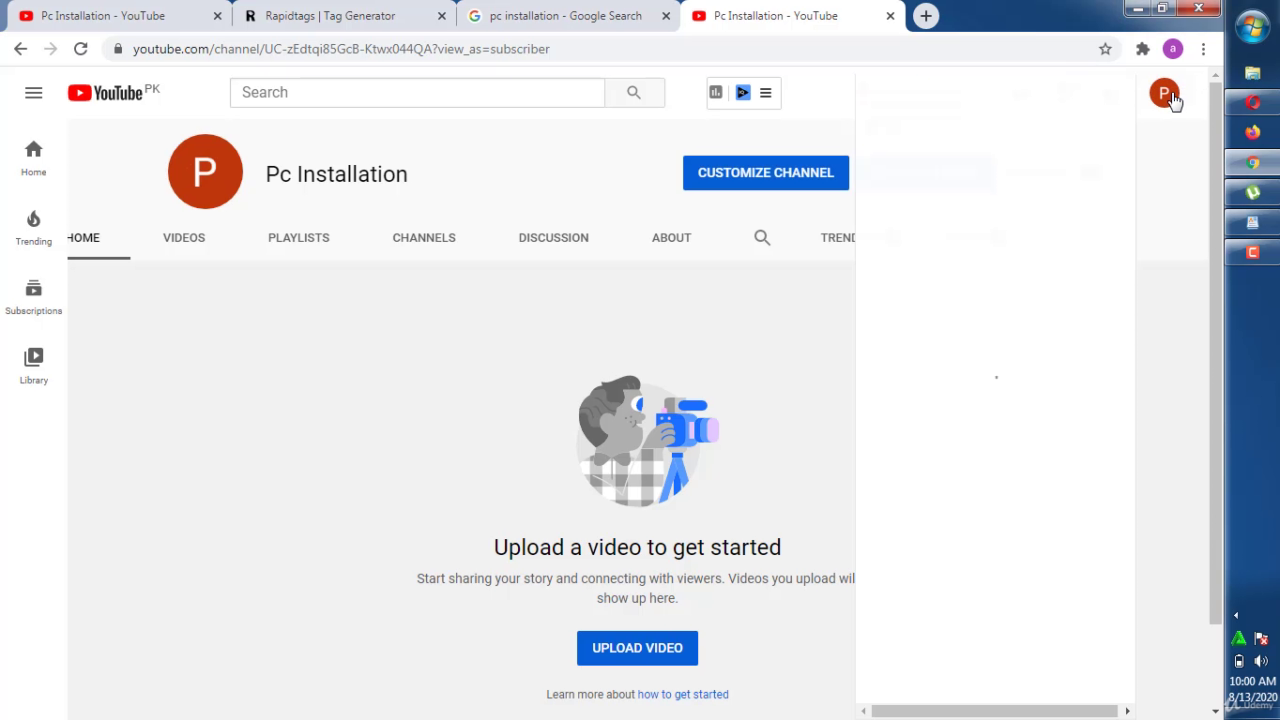Focus the YouTube Search field
Screen dimensions: 1280x720
pyautogui.click(x=417, y=93)
